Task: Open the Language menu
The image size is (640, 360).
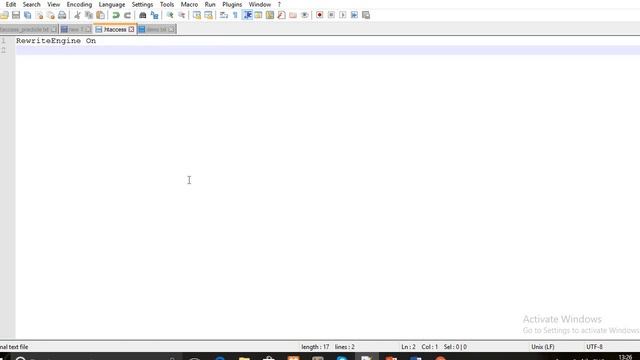Action: (x=112, y=4)
